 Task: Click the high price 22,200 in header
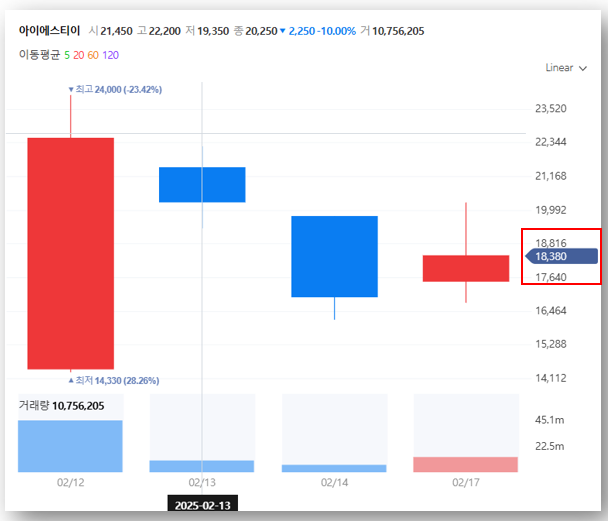pos(164,31)
